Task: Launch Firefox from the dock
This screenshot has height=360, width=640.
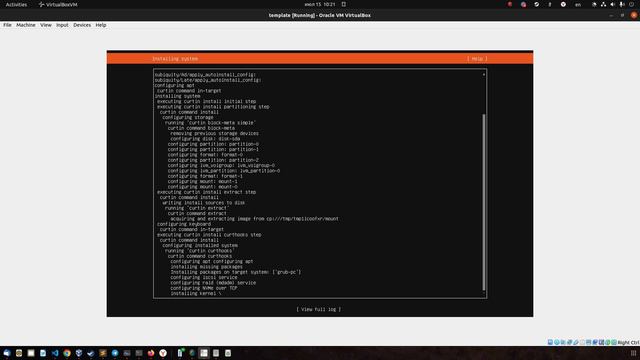Action: [x=151, y=353]
